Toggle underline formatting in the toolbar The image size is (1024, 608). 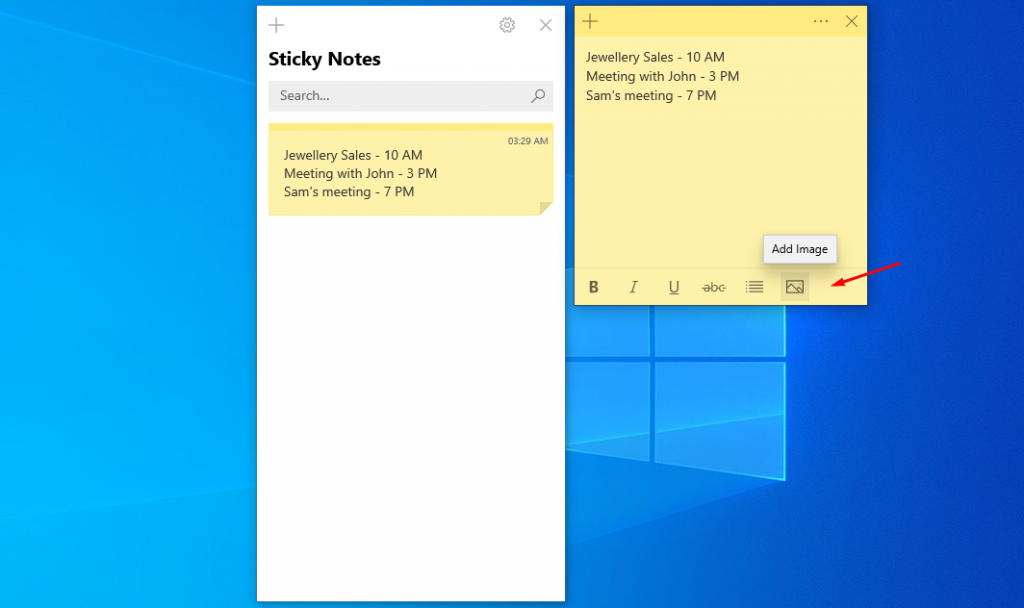point(673,287)
